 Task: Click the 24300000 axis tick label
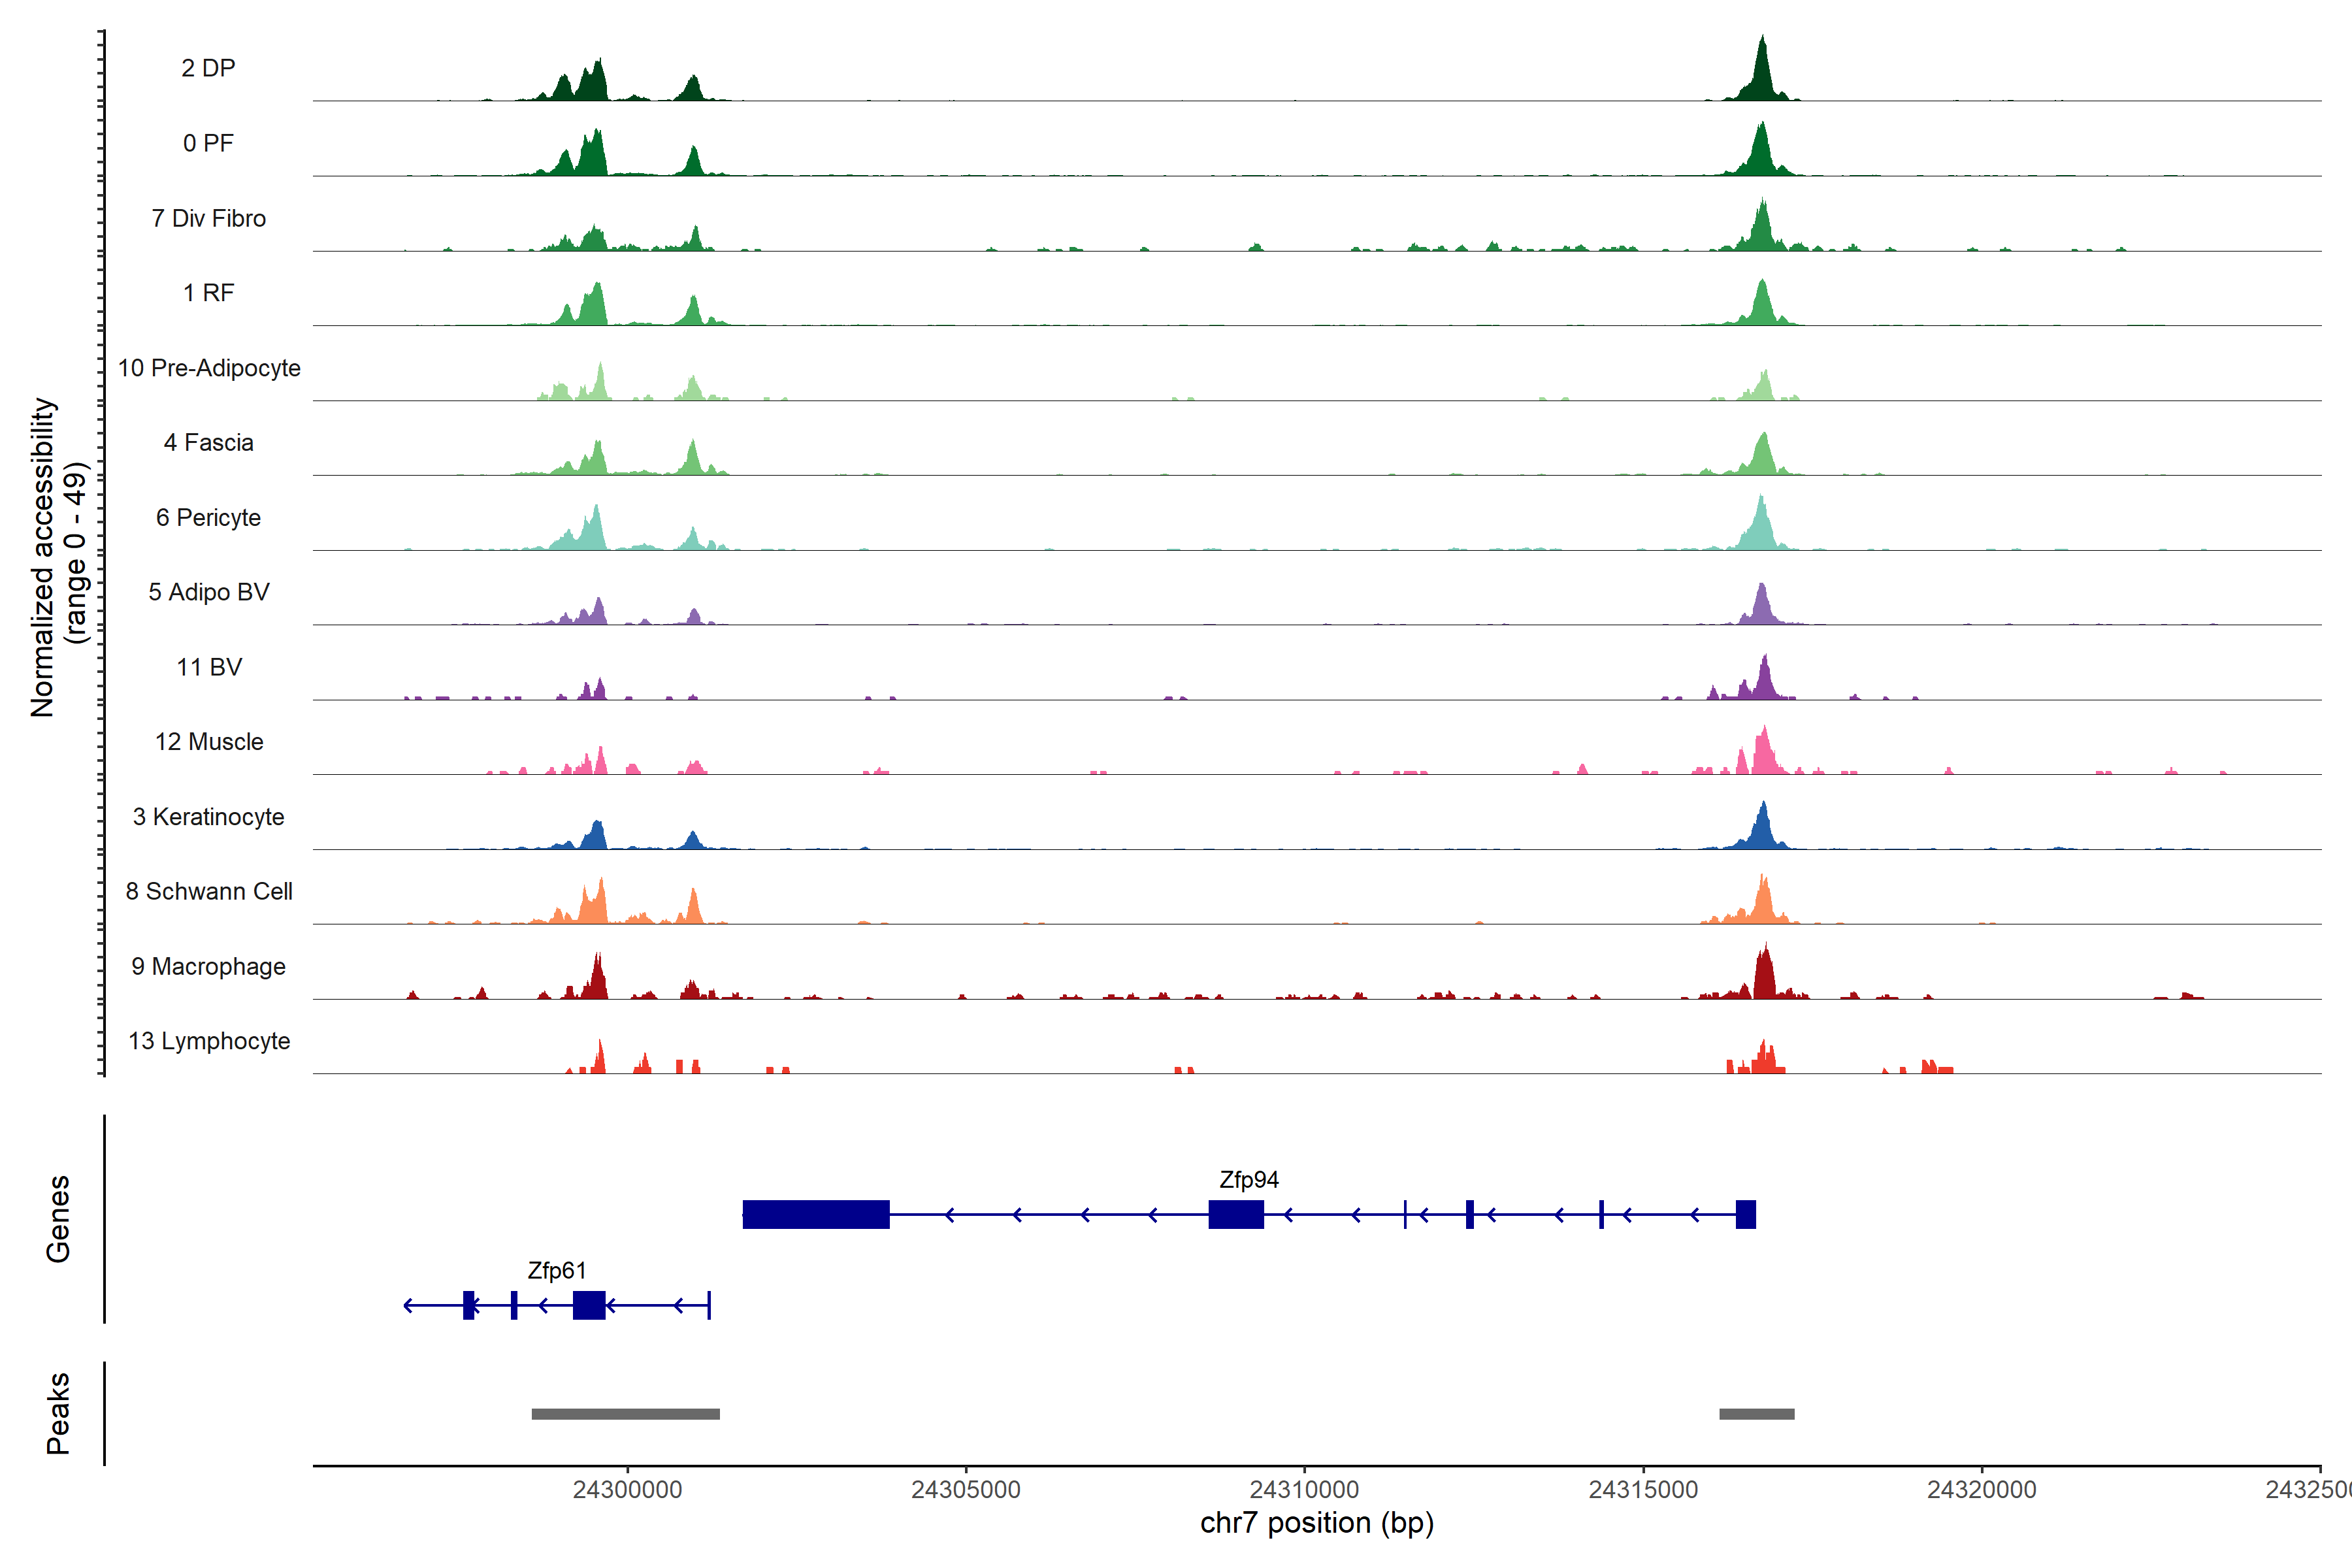click(627, 1489)
